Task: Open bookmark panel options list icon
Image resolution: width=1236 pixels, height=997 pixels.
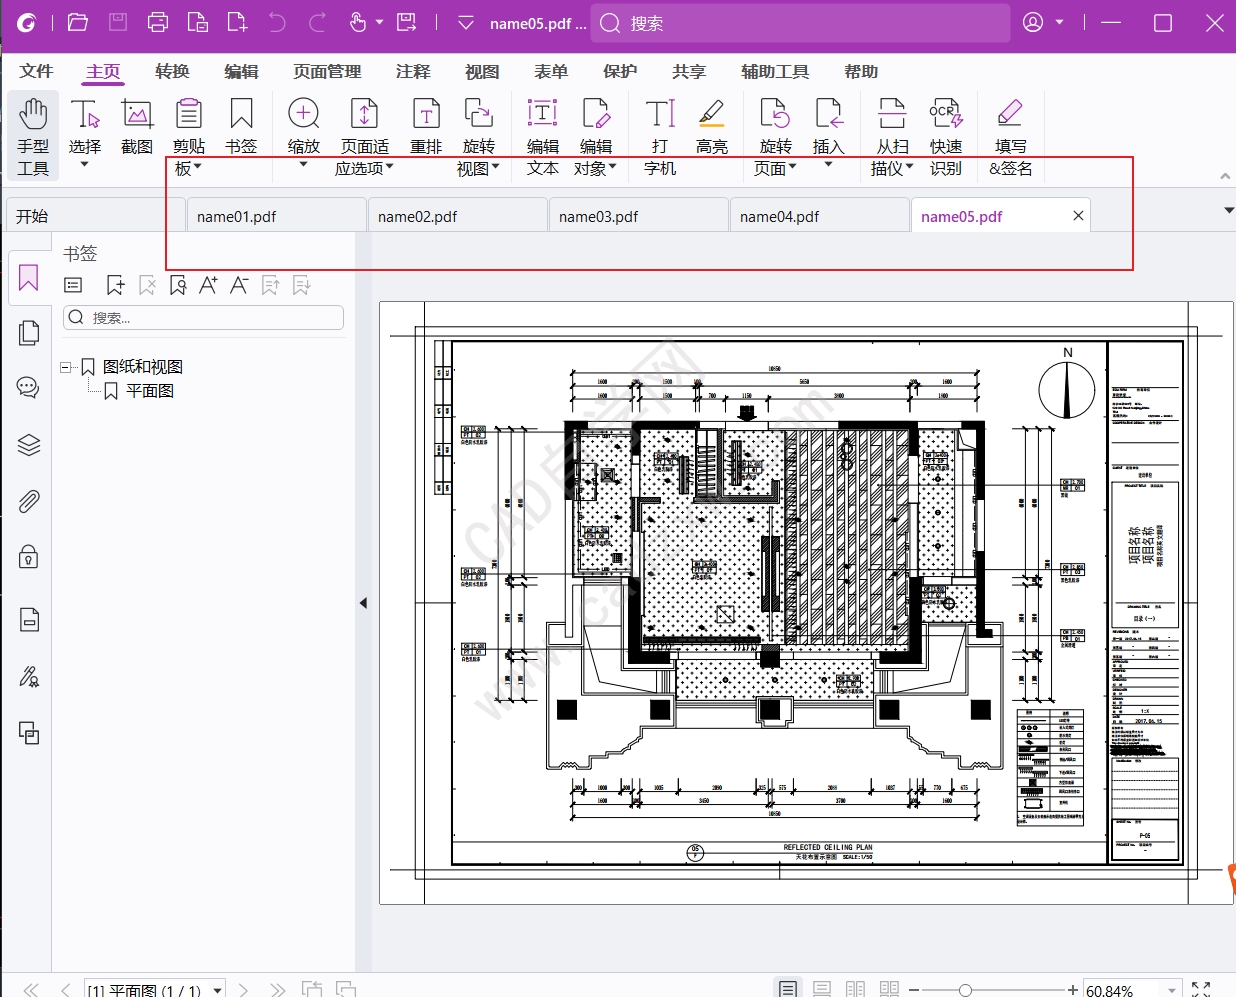Action: 73,286
